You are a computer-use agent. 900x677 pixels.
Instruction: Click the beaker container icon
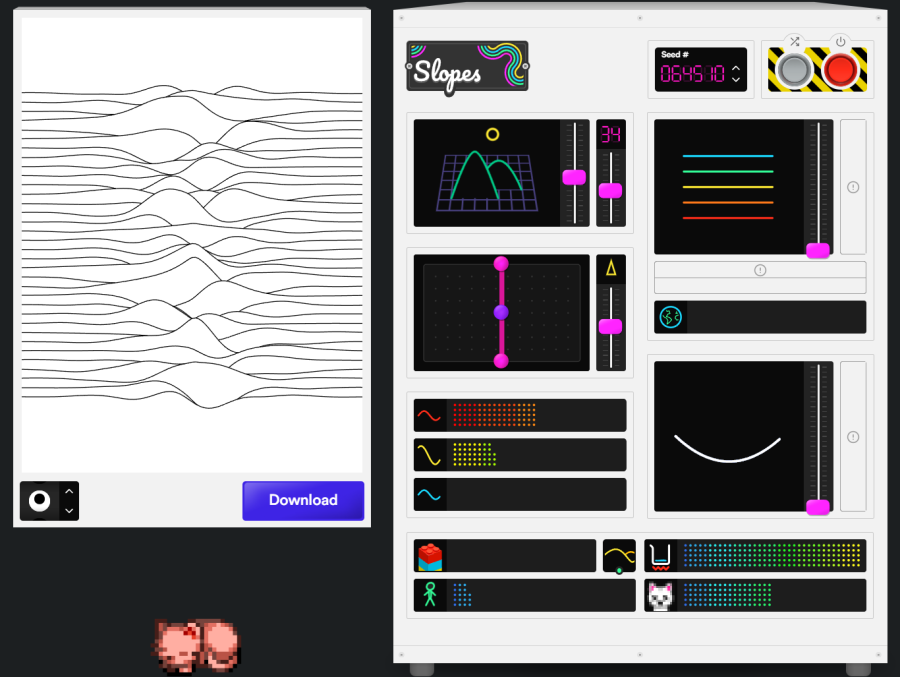click(660, 556)
